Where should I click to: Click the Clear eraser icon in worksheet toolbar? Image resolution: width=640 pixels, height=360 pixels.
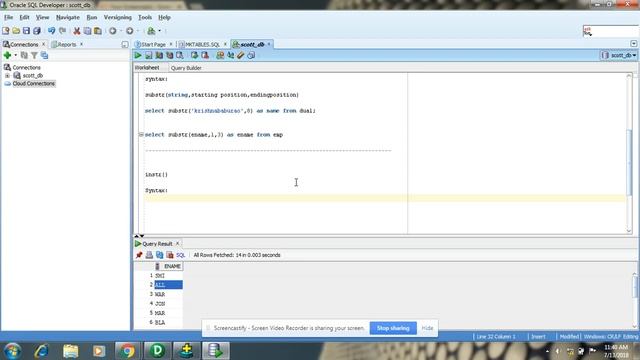click(x=241, y=55)
